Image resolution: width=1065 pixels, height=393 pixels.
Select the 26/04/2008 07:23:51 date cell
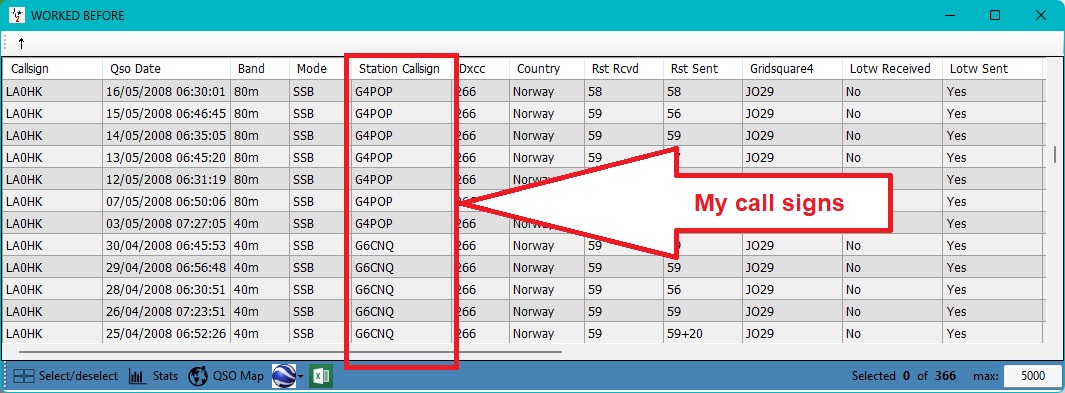(x=166, y=312)
